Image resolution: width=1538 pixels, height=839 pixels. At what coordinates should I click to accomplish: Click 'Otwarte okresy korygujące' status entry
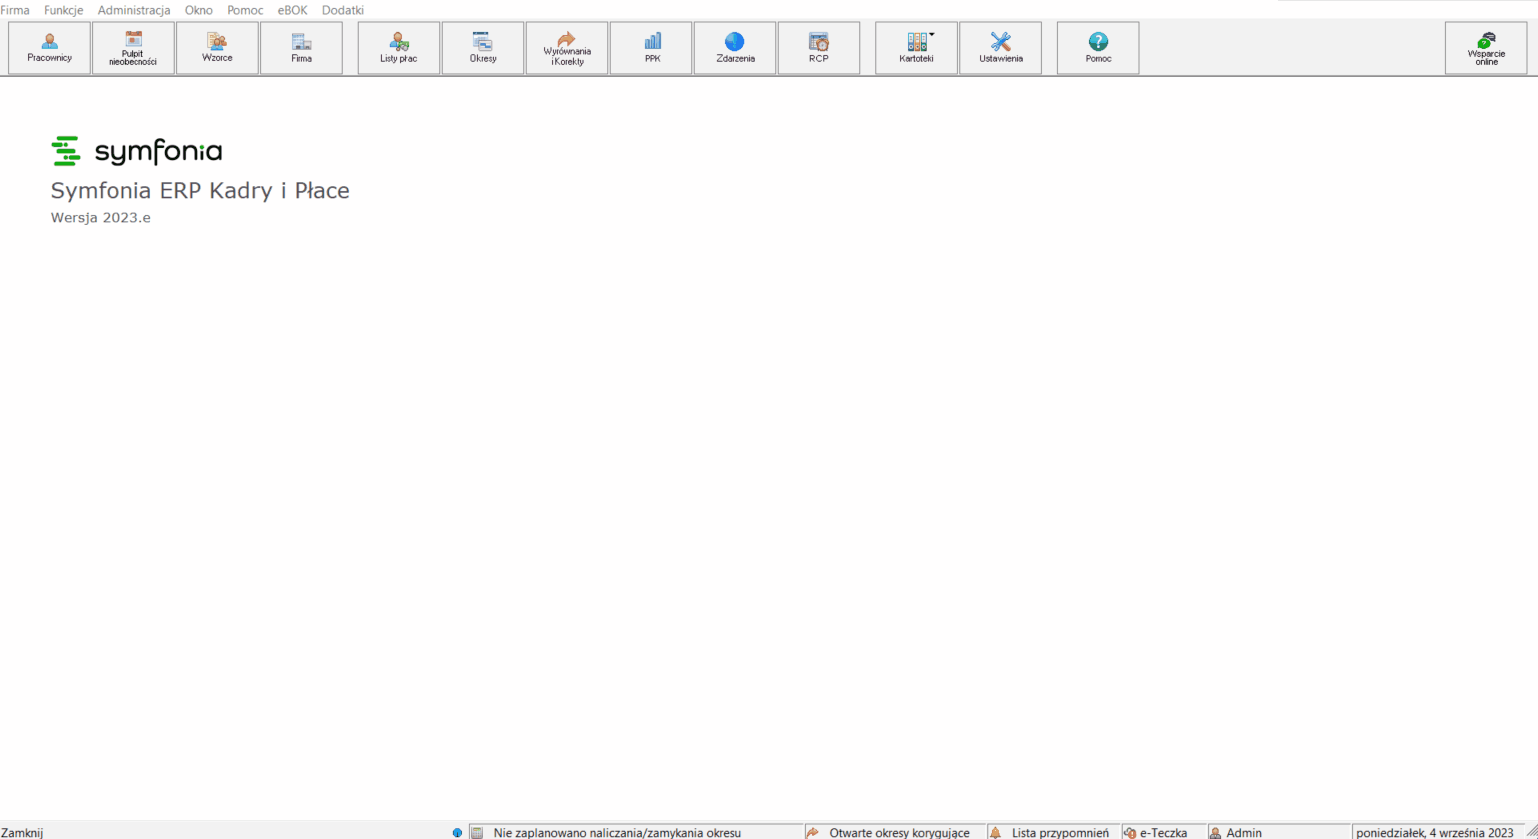pos(899,832)
